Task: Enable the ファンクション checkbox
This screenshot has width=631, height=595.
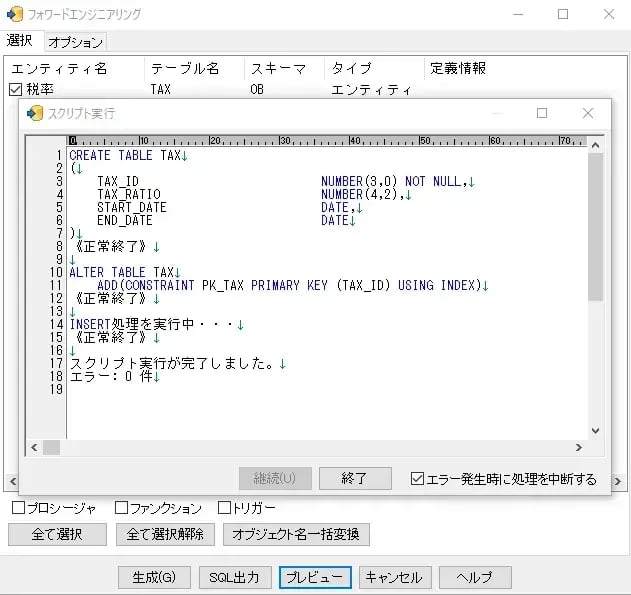Action: (121, 508)
